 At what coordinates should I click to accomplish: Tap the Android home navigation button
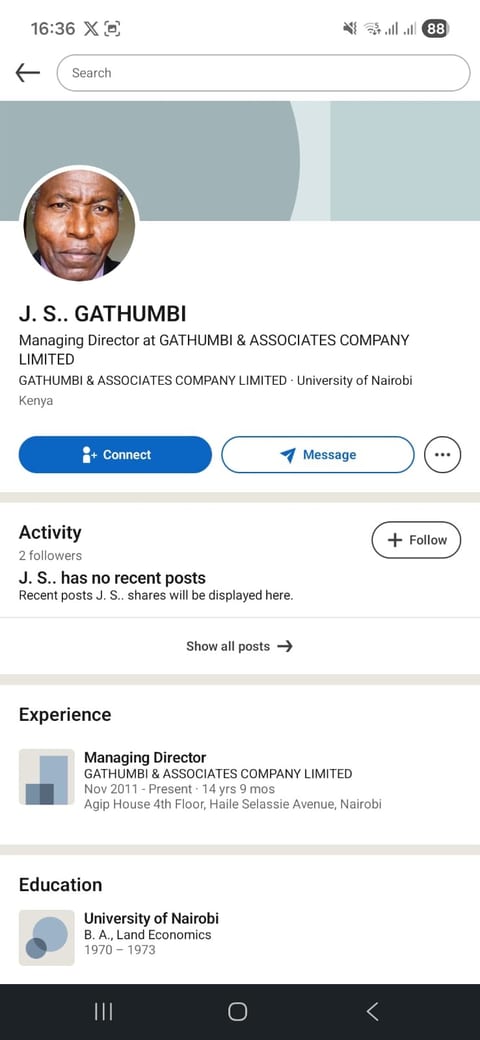[237, 1011]
